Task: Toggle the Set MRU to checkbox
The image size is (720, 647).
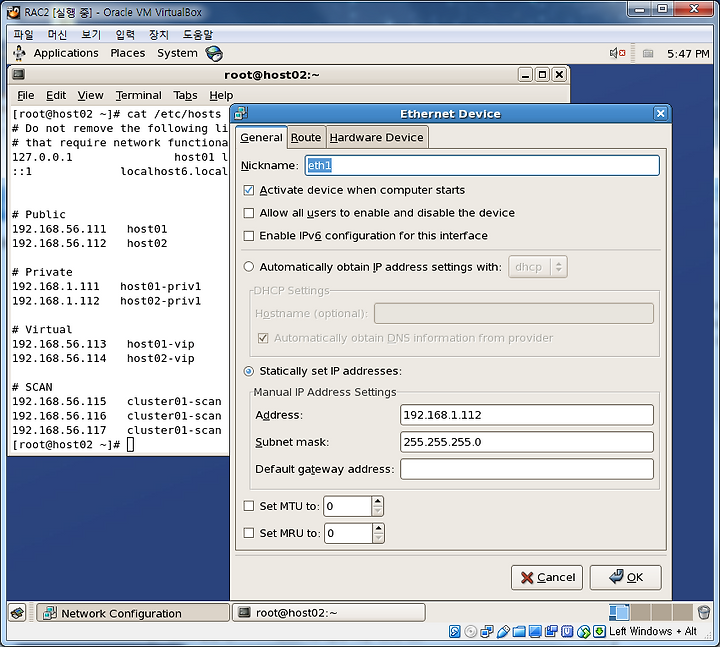Action: coord(248,533)
